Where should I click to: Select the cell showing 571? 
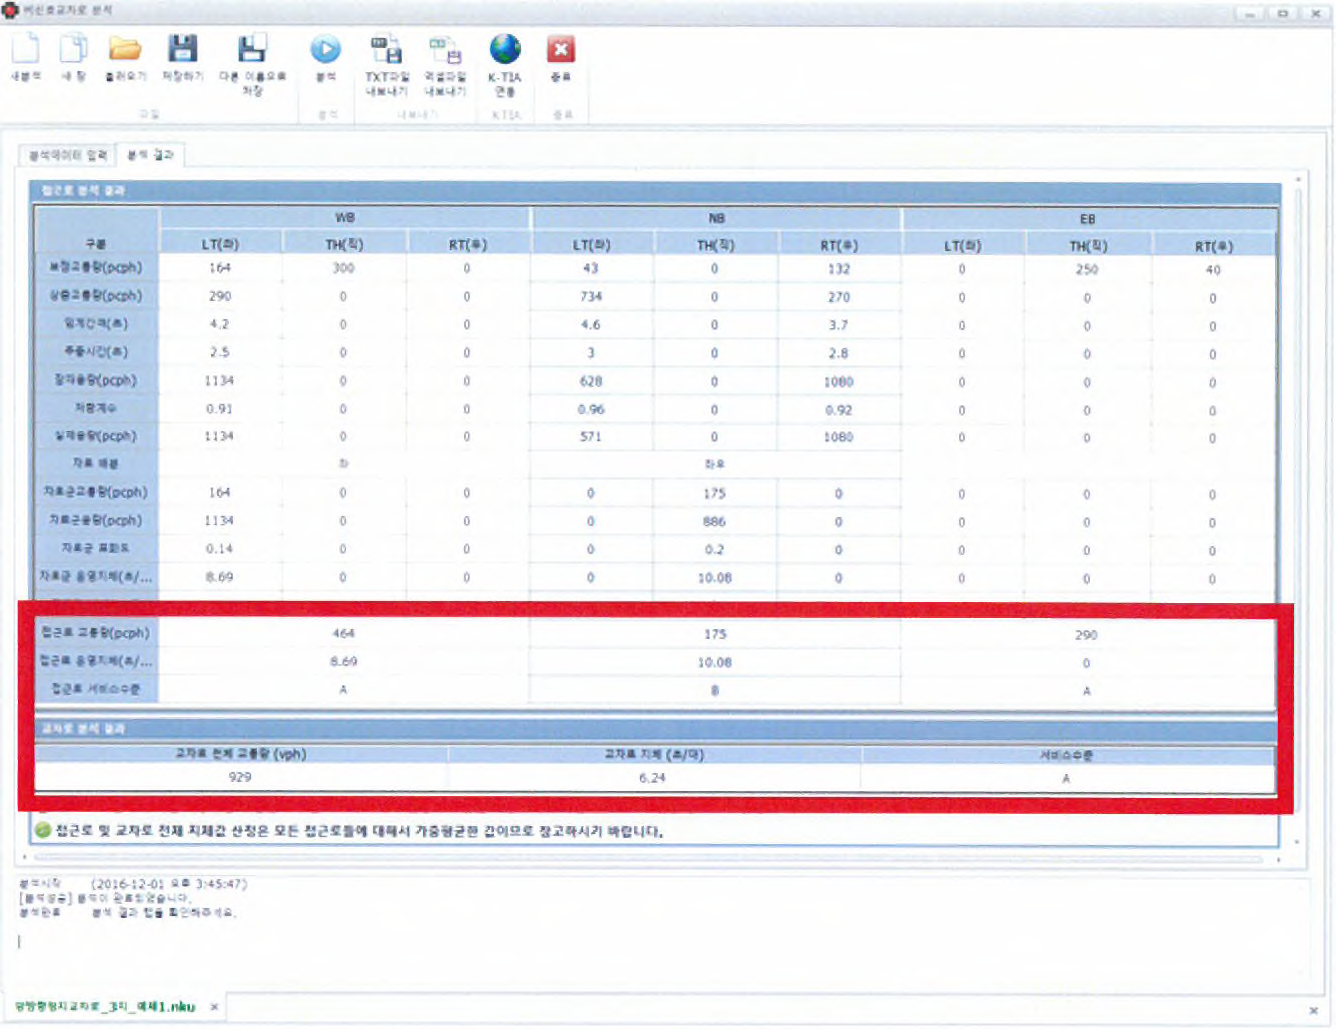click(591, 437)
